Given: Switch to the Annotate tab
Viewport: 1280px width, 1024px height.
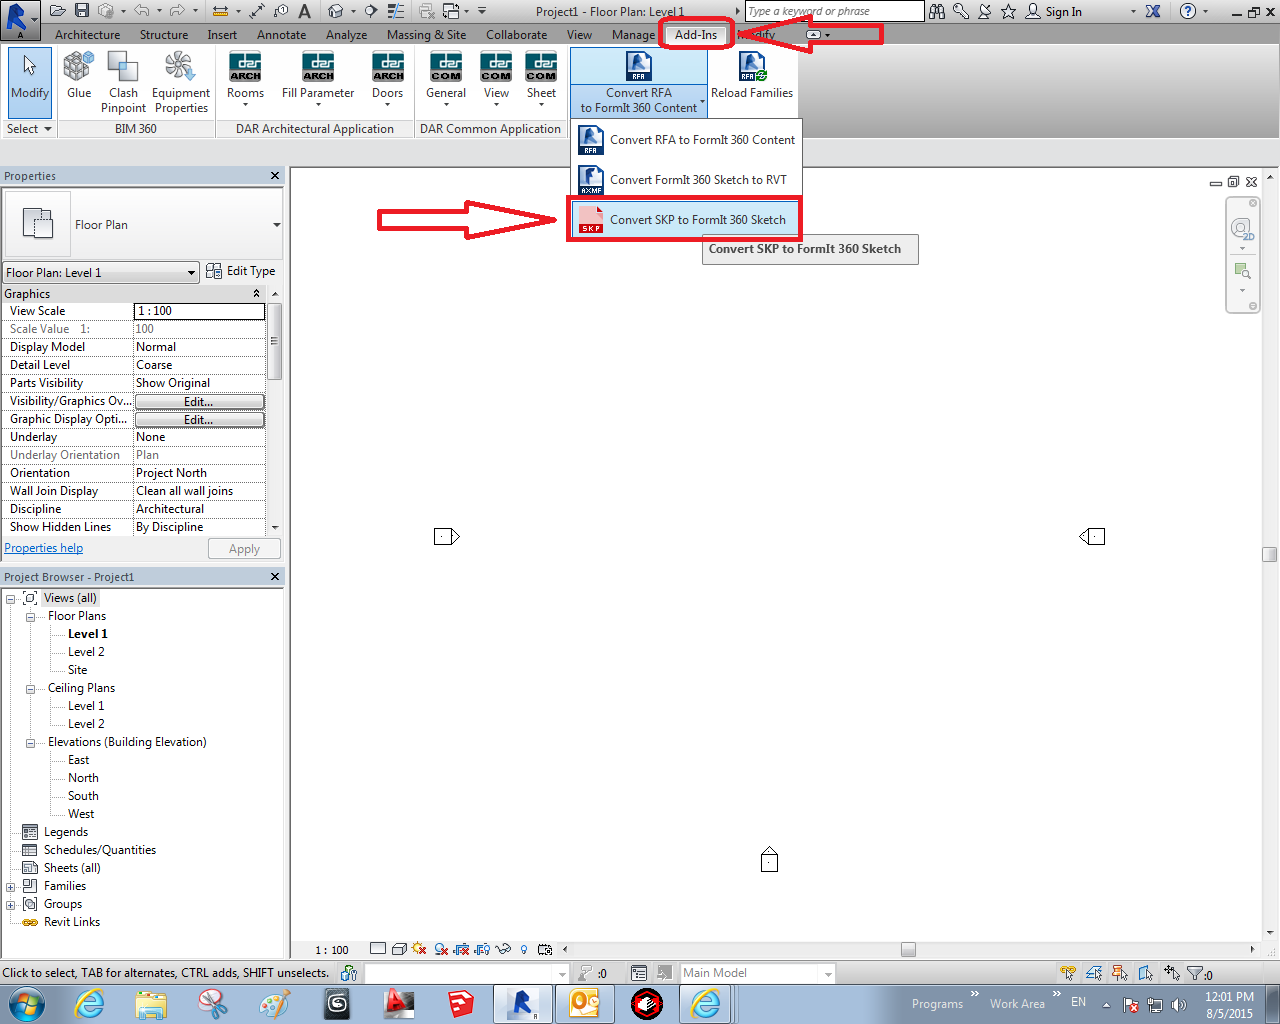Looking at the screenshot, I should pos(281,35).
